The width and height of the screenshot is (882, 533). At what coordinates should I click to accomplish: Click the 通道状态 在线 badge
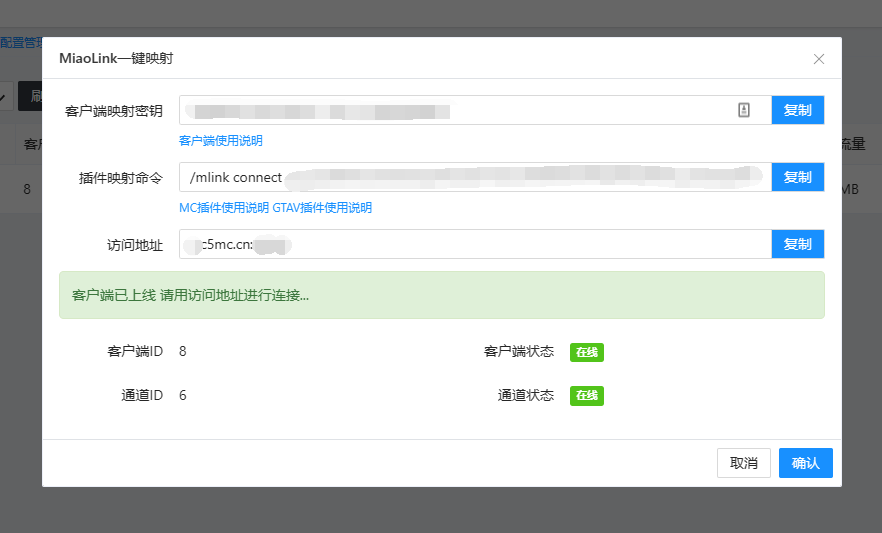coord(587,396)
